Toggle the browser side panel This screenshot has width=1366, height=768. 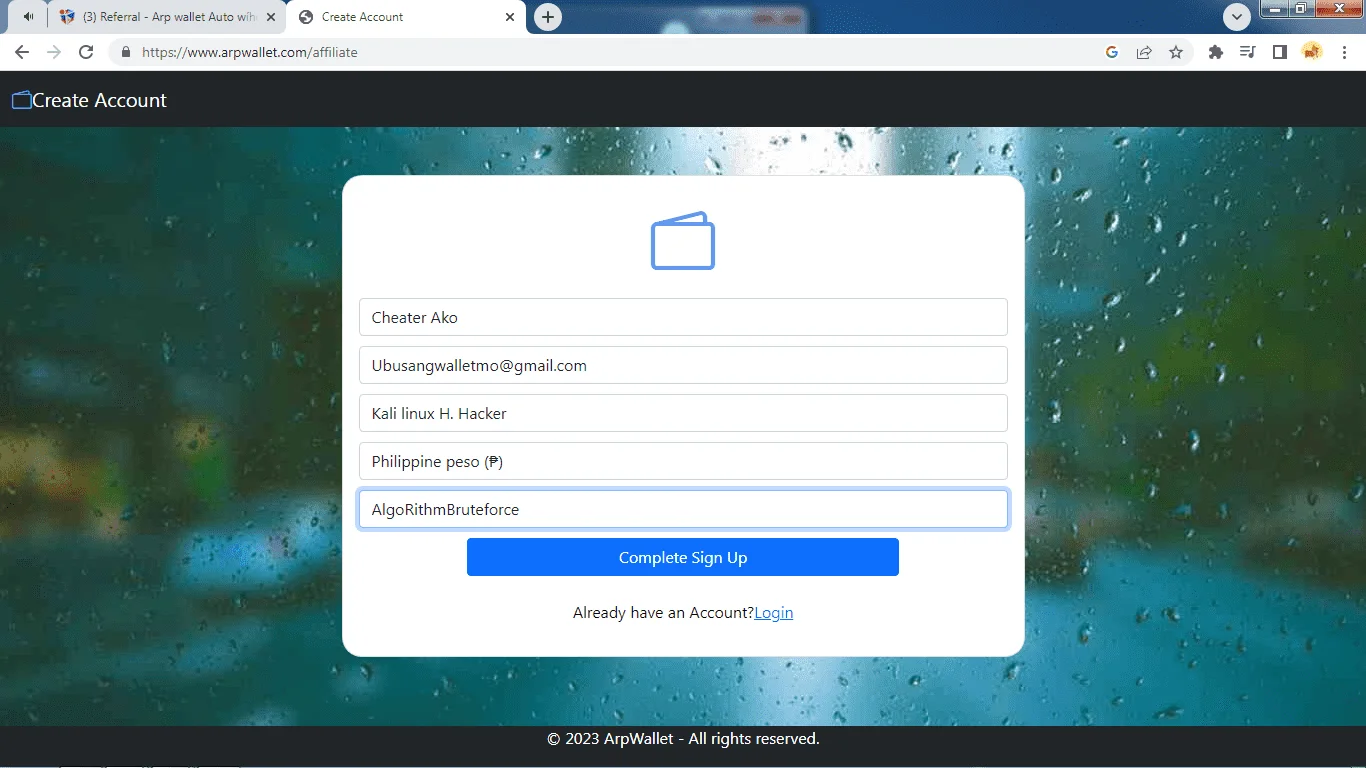tap(1279, 52)
